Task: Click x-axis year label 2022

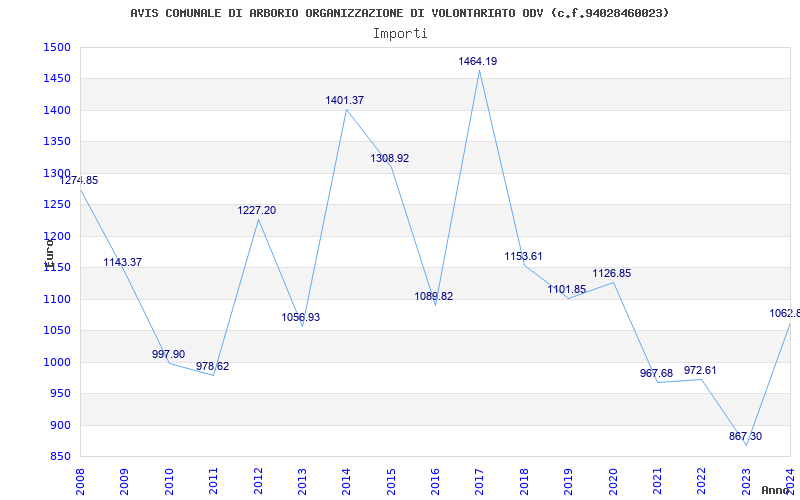Action: [x=702, y=482]
